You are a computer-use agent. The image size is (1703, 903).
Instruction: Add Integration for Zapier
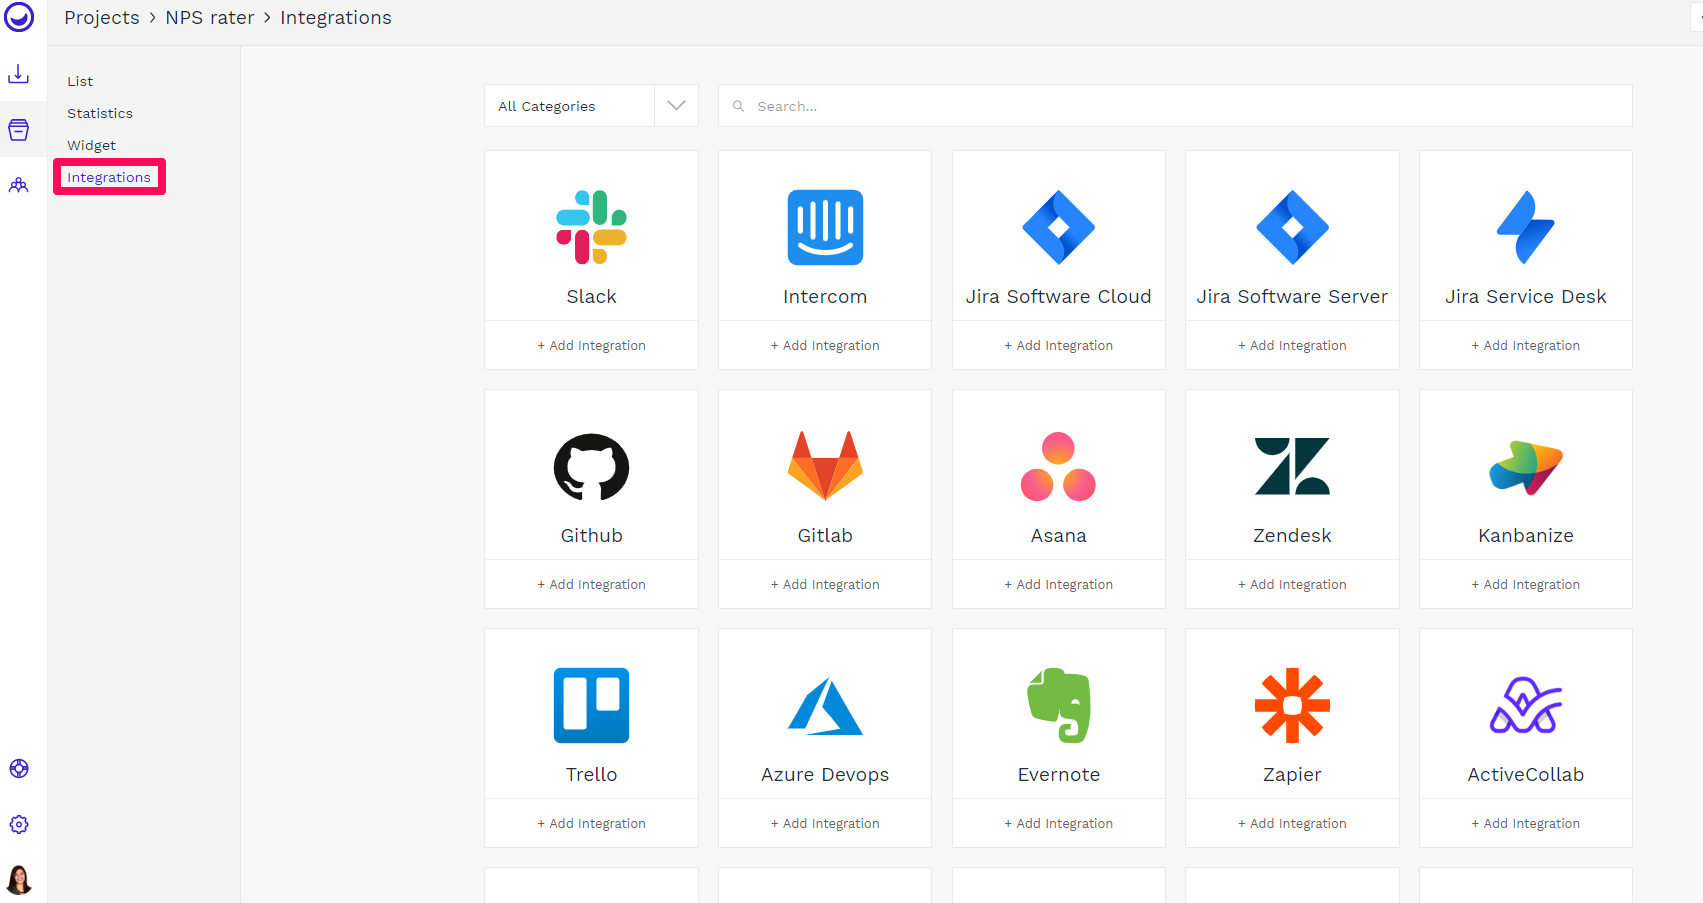click(1292, 823)
